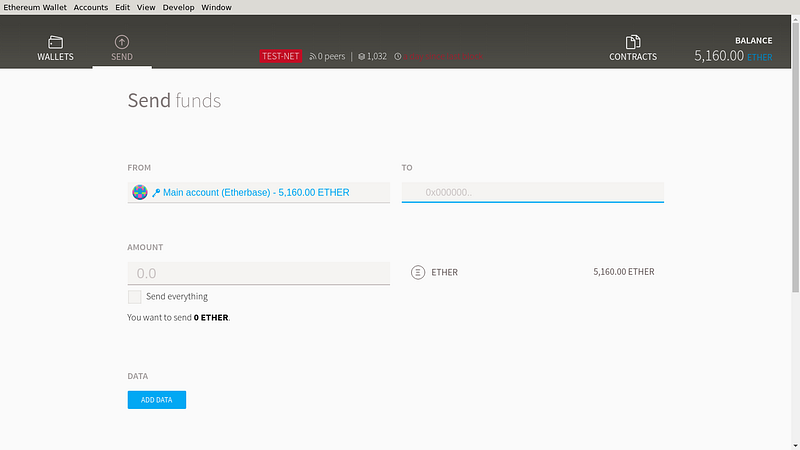Click the clock icon for last block
Screen dimensions: 800x450
[x=397, y=57]
